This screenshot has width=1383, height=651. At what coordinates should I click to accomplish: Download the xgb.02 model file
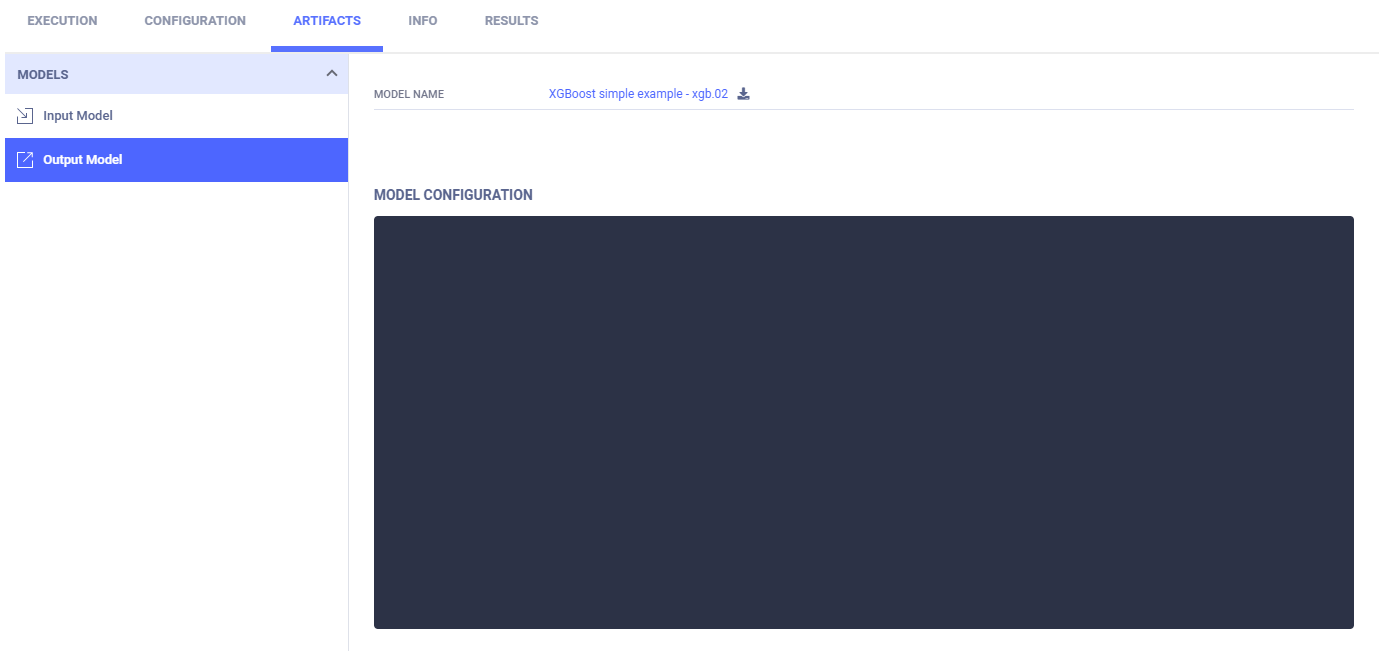point(743,94)
